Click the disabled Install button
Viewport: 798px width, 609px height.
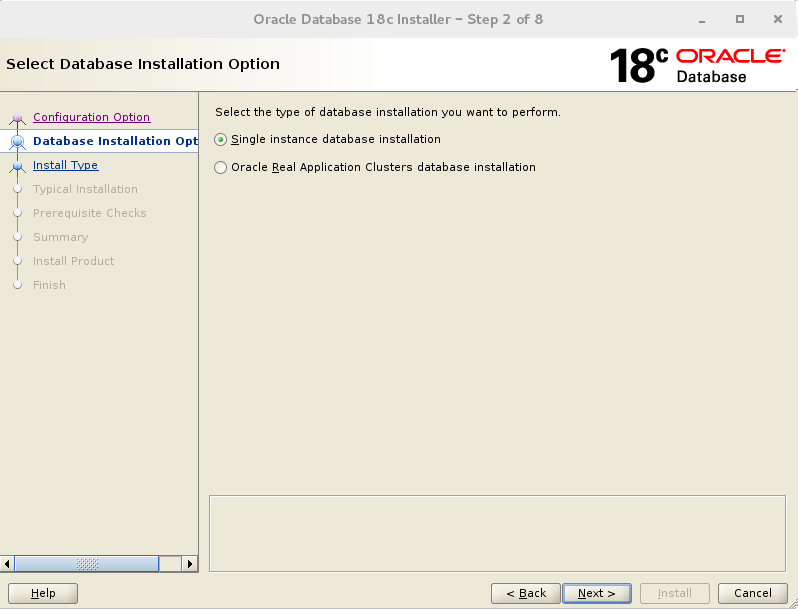675,593
